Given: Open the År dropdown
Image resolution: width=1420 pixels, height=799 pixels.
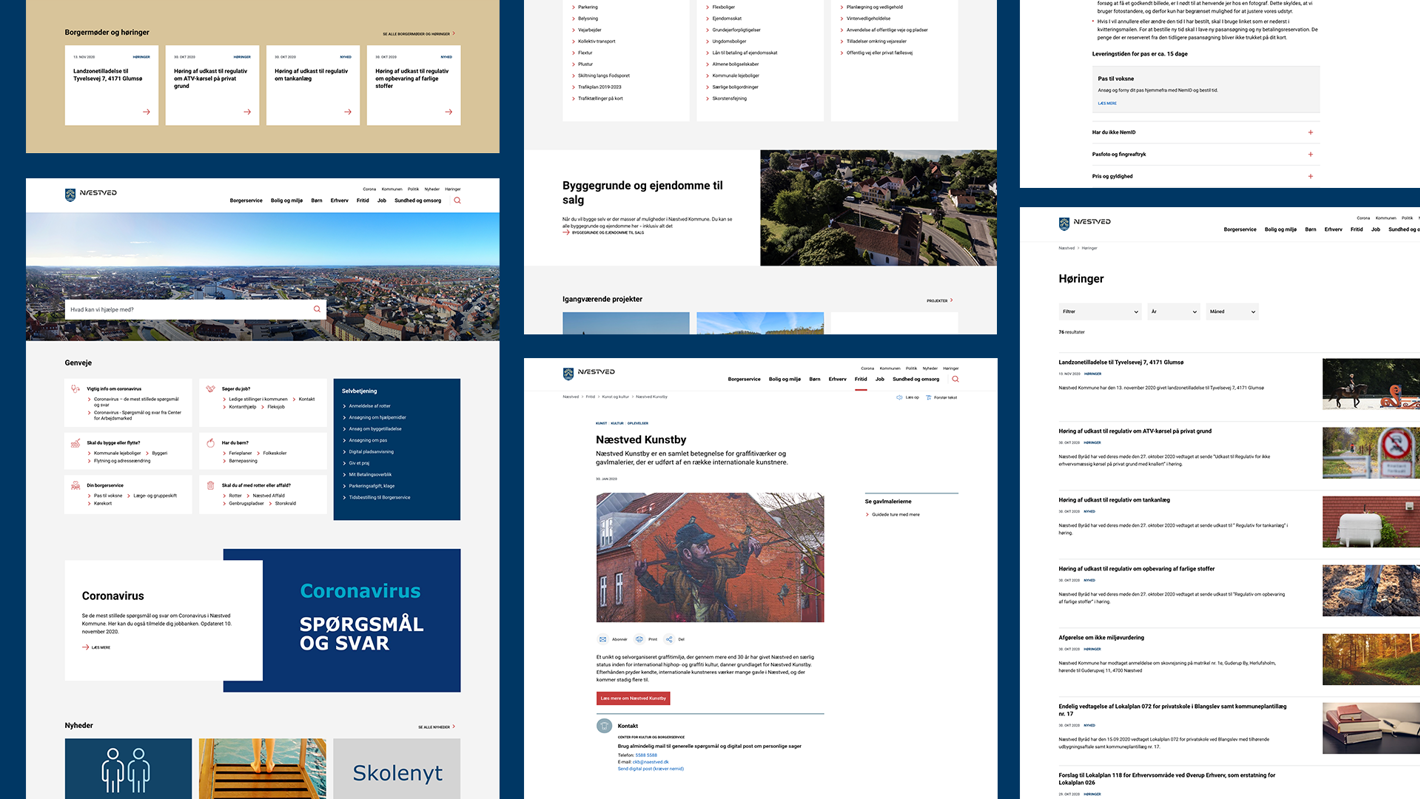Looking at the screenshot, I should [1172, 312].
